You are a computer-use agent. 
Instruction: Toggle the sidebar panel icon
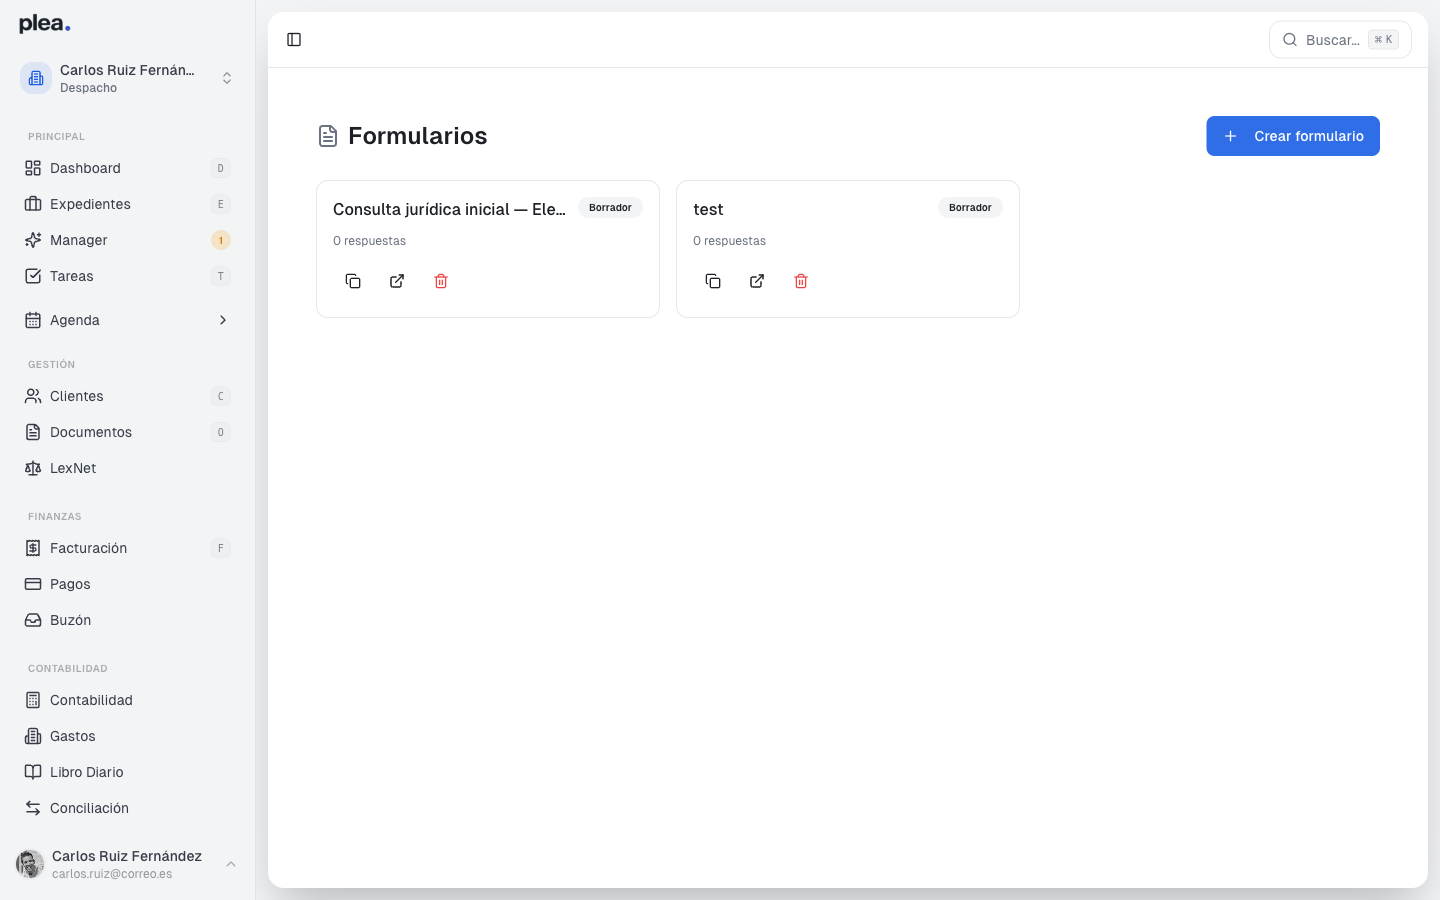pos(294,40)
